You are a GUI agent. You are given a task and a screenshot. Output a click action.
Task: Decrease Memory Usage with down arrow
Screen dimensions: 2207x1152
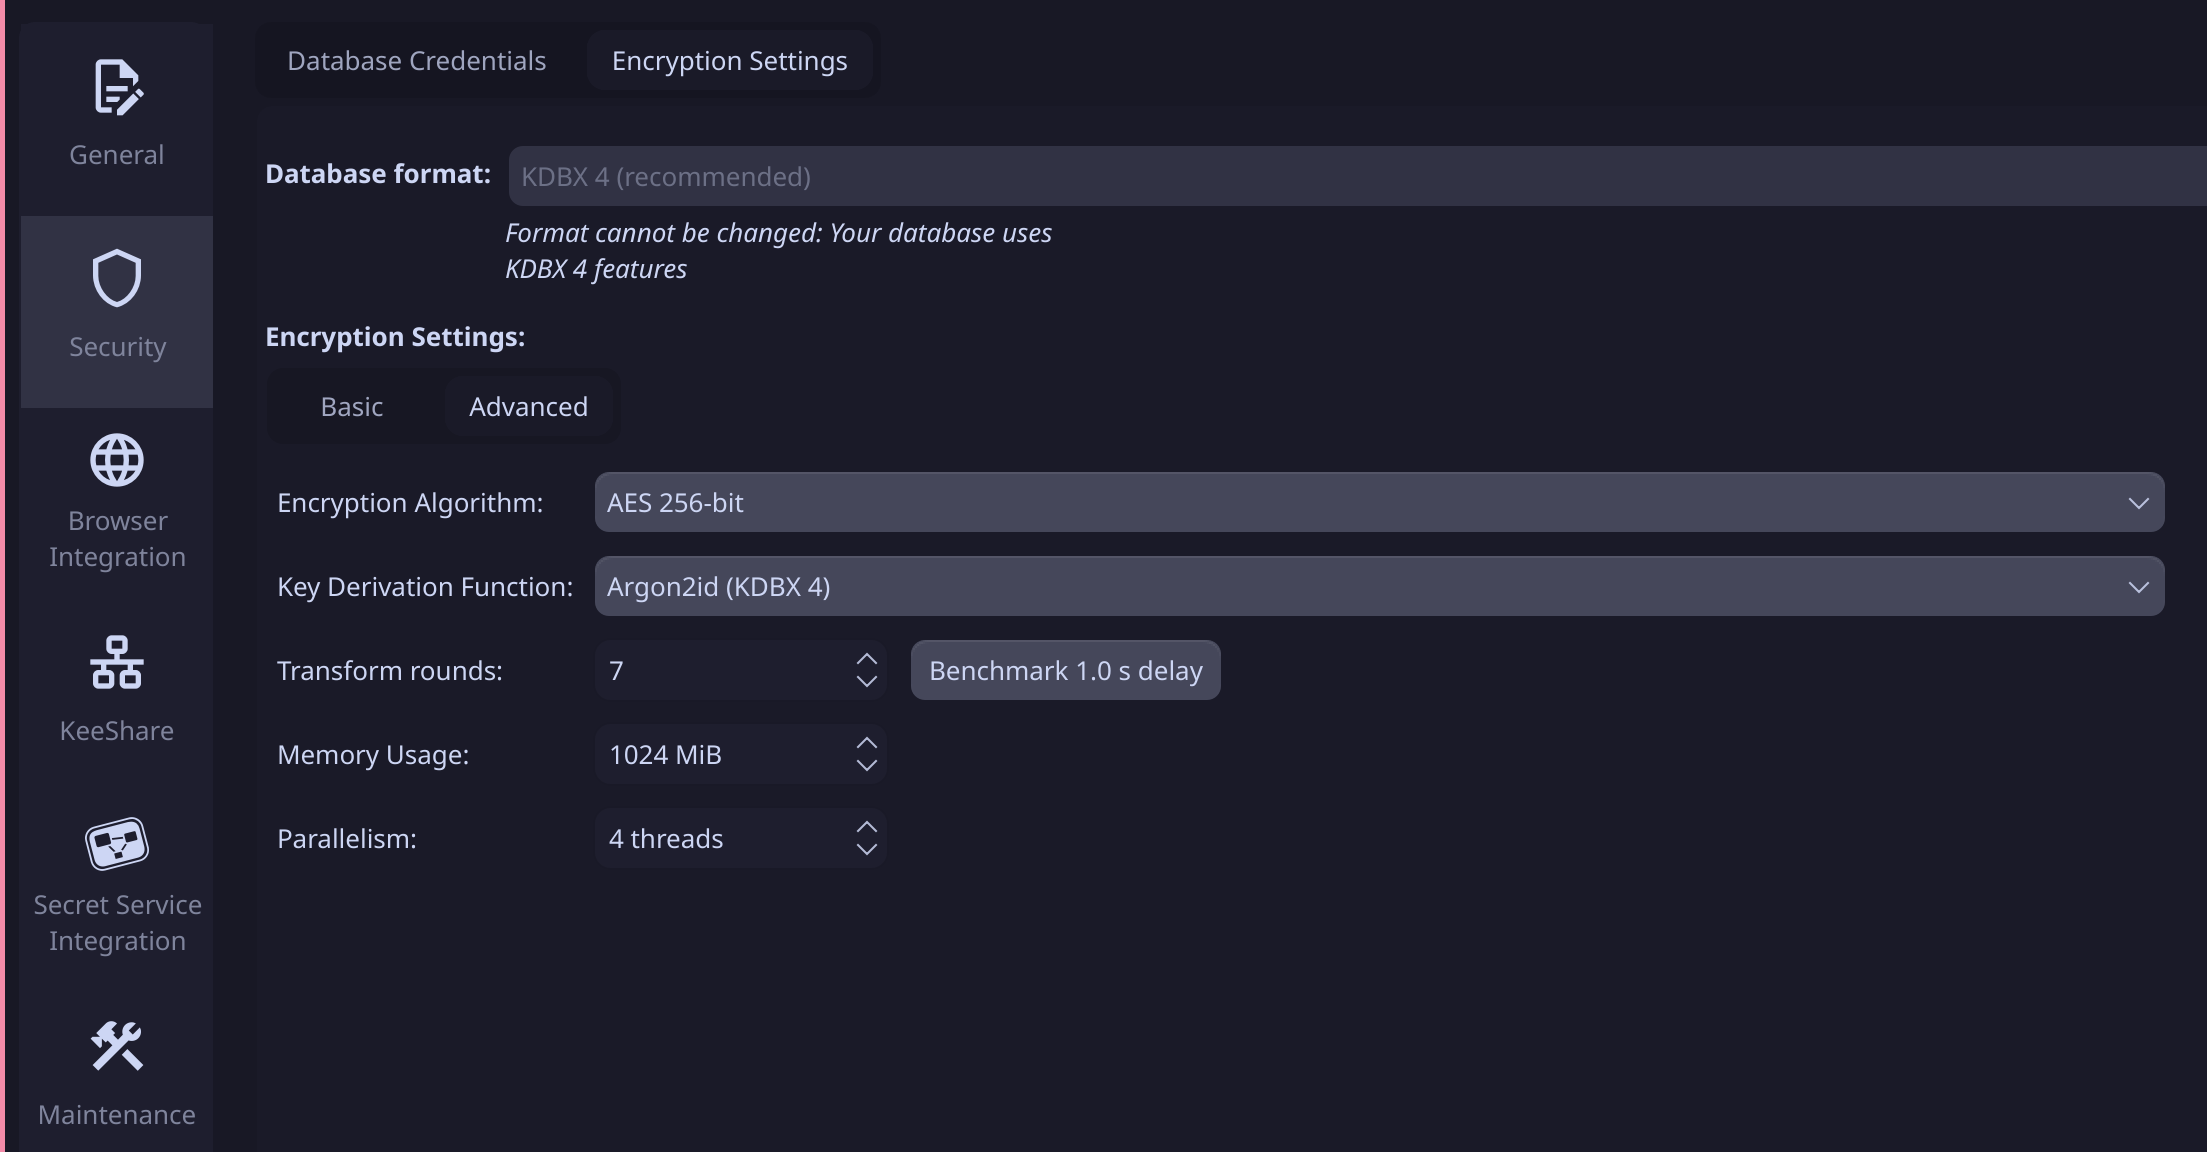(x=867, y=765)
